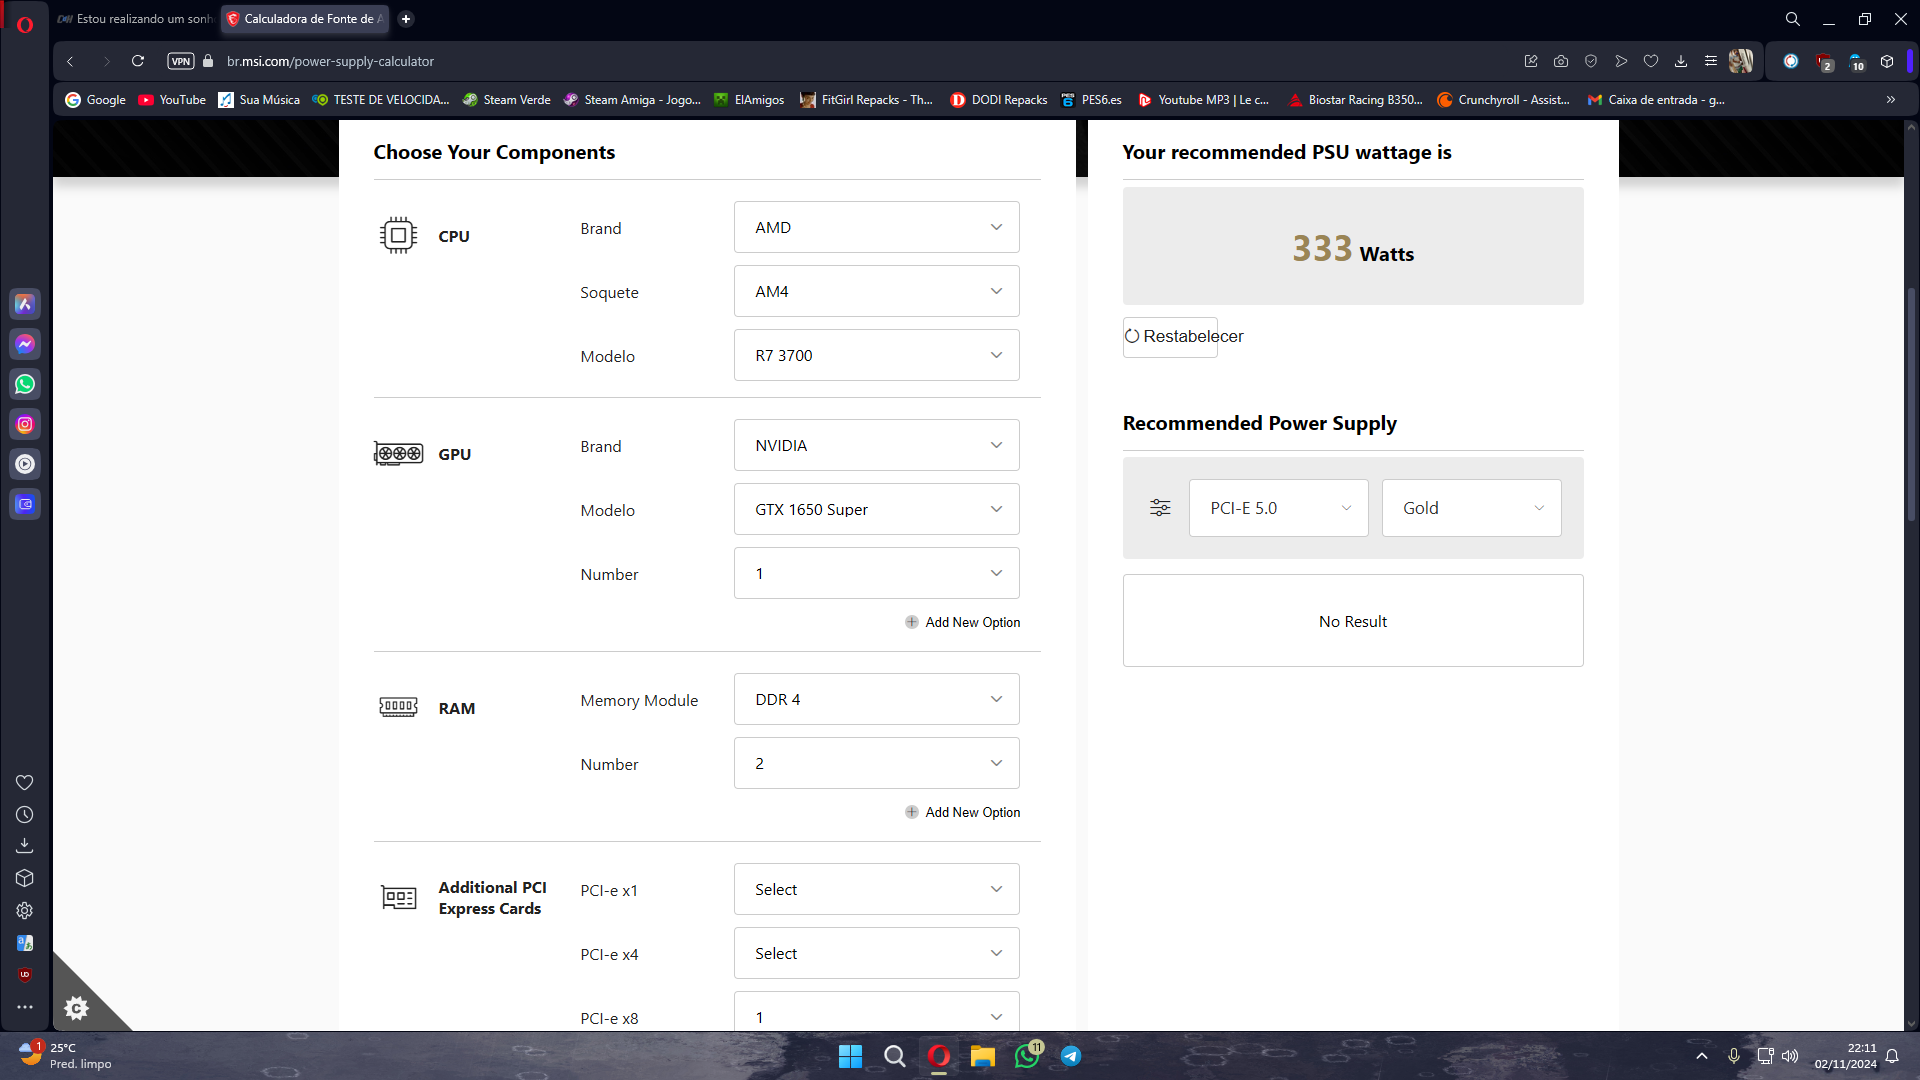Open downloads from the address bar toolbar

(x=1681, y=61)
